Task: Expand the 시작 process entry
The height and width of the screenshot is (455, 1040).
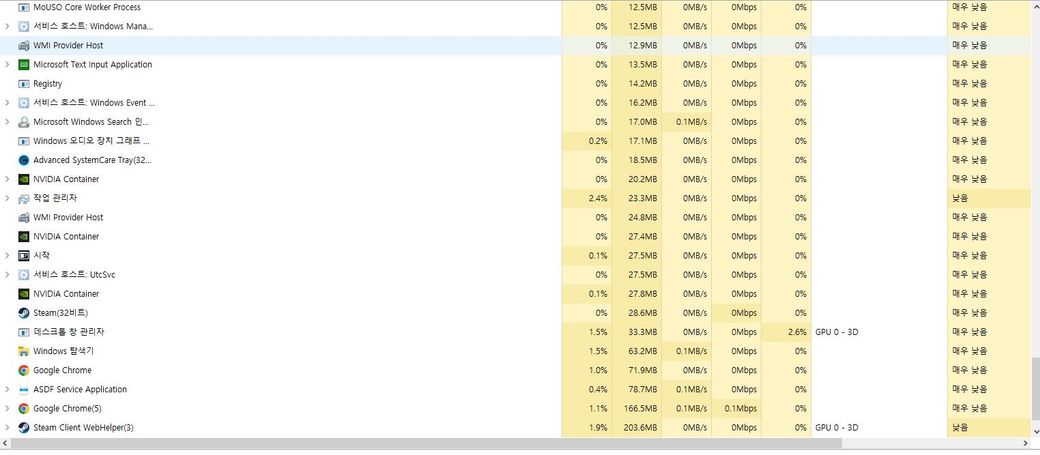Action: pyautogui.click(x=8, y=256)
